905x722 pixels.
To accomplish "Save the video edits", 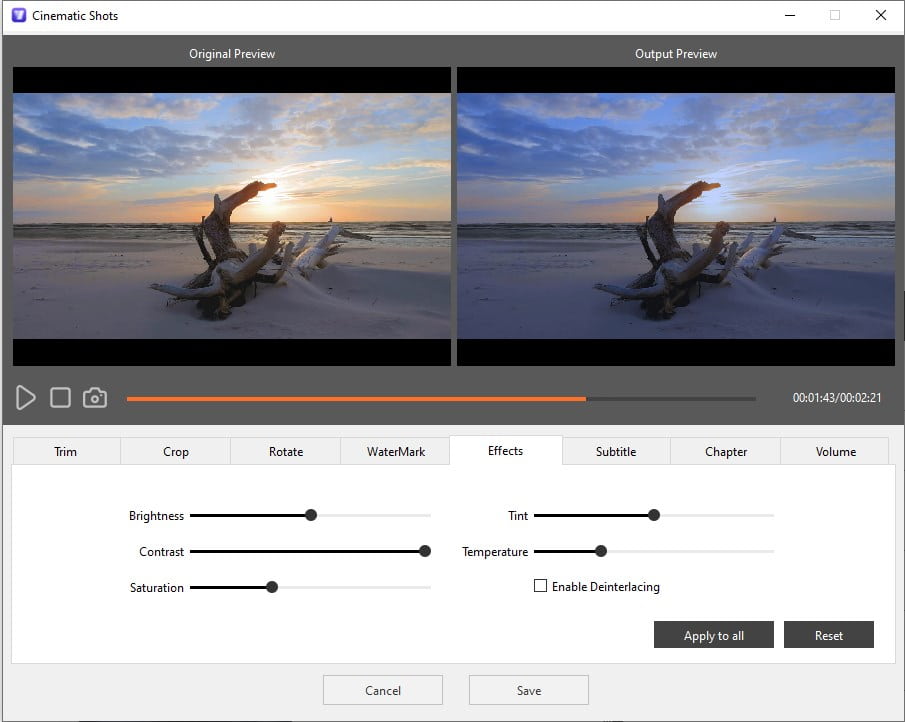I will click(529, 690).
